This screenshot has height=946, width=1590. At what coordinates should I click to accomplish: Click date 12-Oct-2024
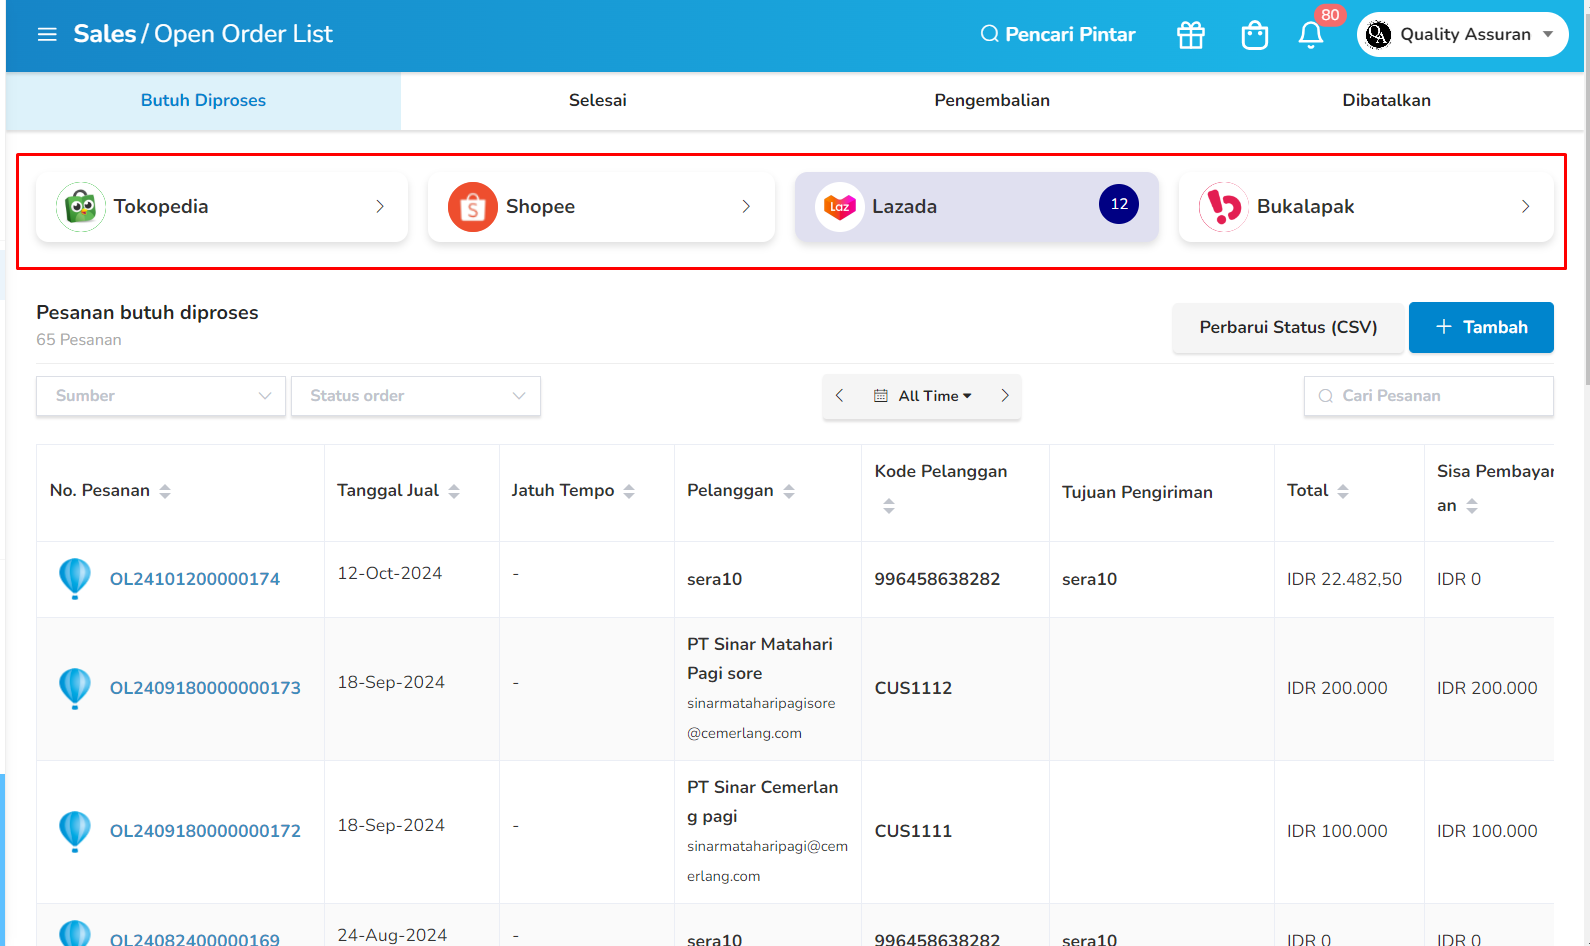(390, 573)
